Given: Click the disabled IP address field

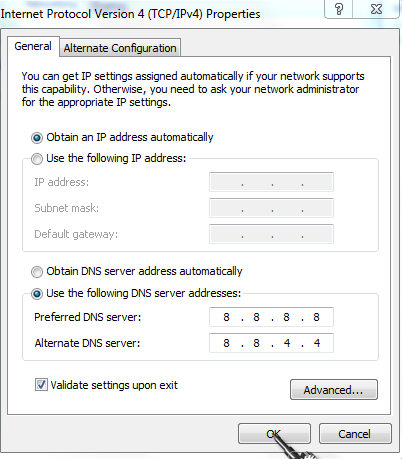Looking at the screenshot, I should pos(271,182).
